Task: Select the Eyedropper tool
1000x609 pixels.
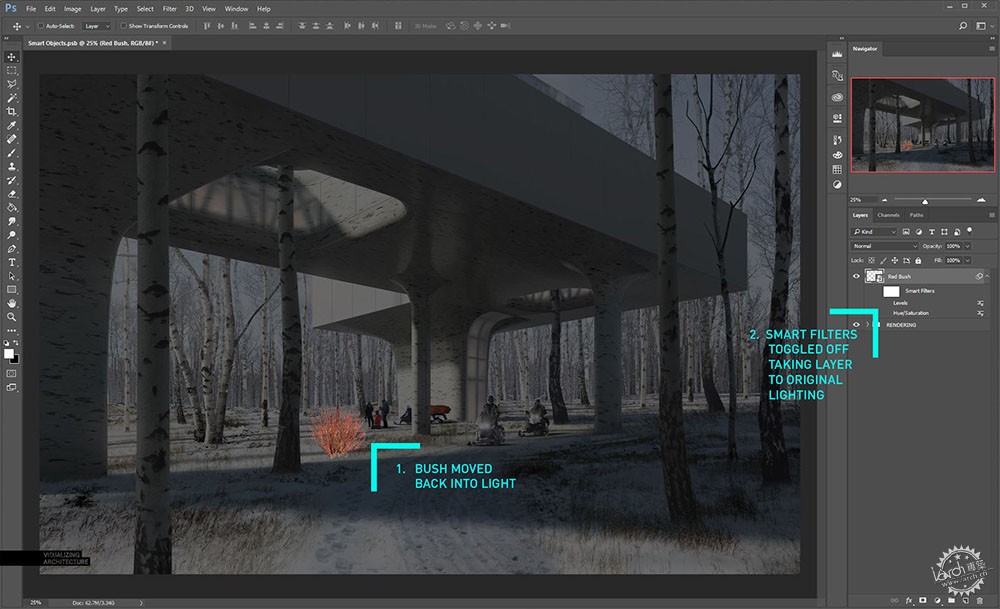Action: 11,126
